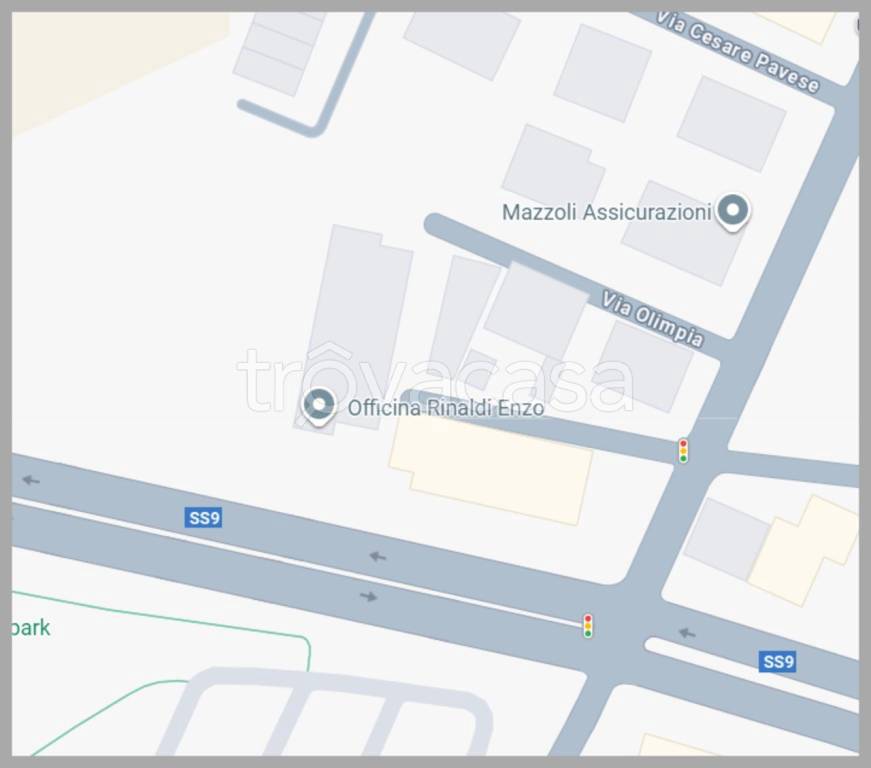This screenshot has width=871, height=768.
Task: Click the left SS9 road shield
Action: tap(203, 518)
